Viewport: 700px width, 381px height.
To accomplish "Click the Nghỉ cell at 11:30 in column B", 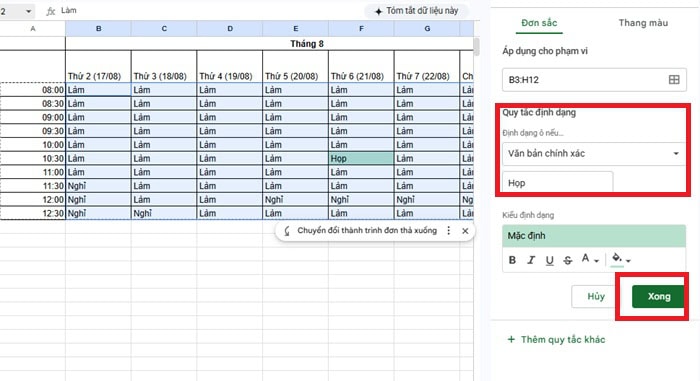I will [x=98, y=186].
